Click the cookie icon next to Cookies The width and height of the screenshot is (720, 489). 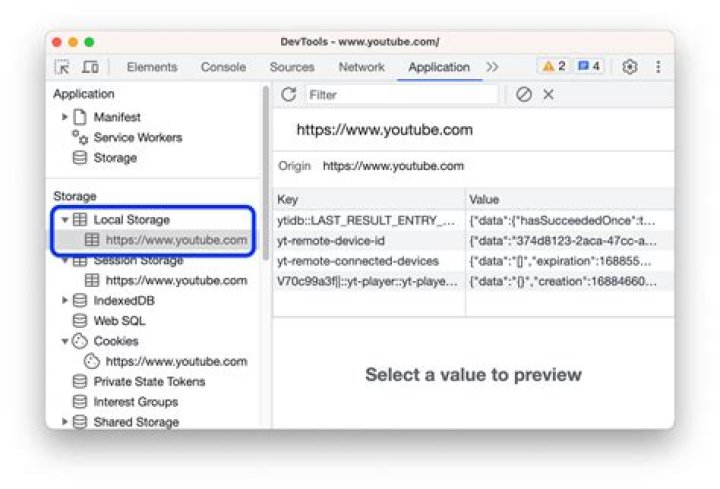[x=80, y=341]
